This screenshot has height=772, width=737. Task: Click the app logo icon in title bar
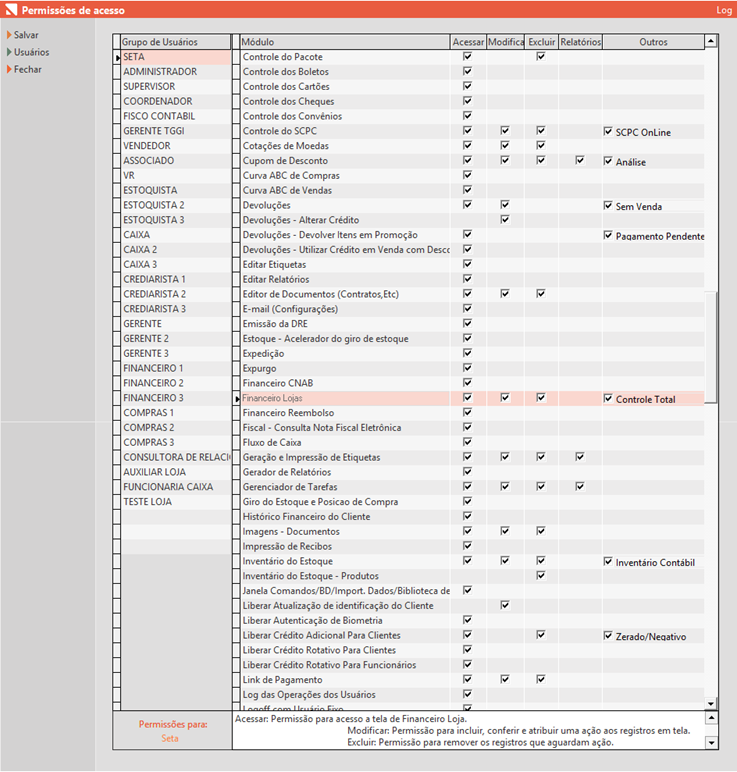(10, 9)
